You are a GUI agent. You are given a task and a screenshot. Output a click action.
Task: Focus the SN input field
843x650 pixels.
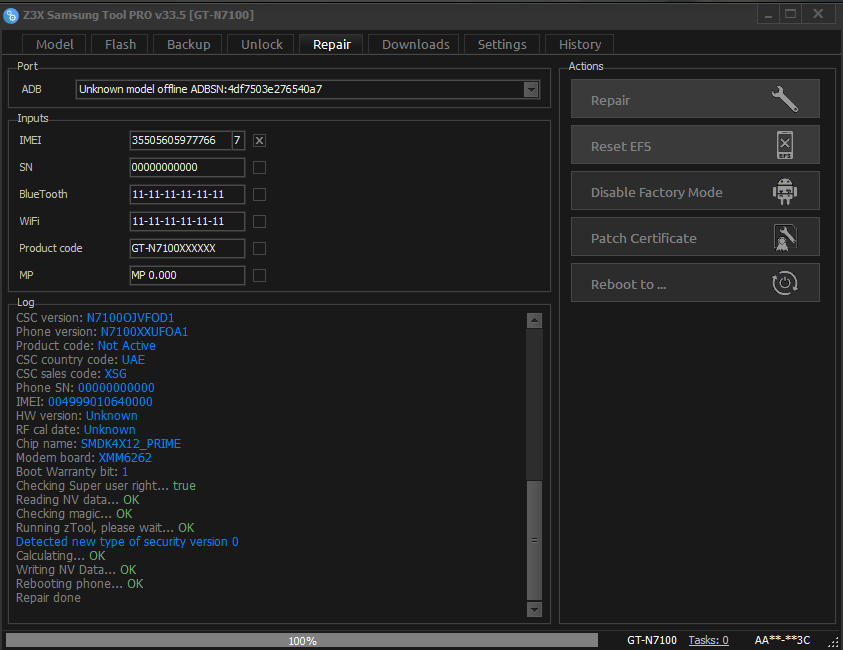point(187,168)
